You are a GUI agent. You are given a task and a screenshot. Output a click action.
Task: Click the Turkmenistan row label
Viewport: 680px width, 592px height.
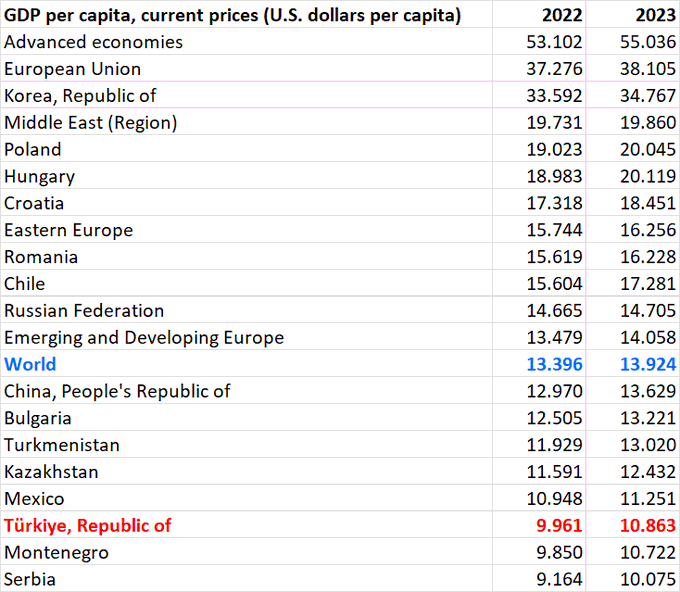[x=62, y=445]
